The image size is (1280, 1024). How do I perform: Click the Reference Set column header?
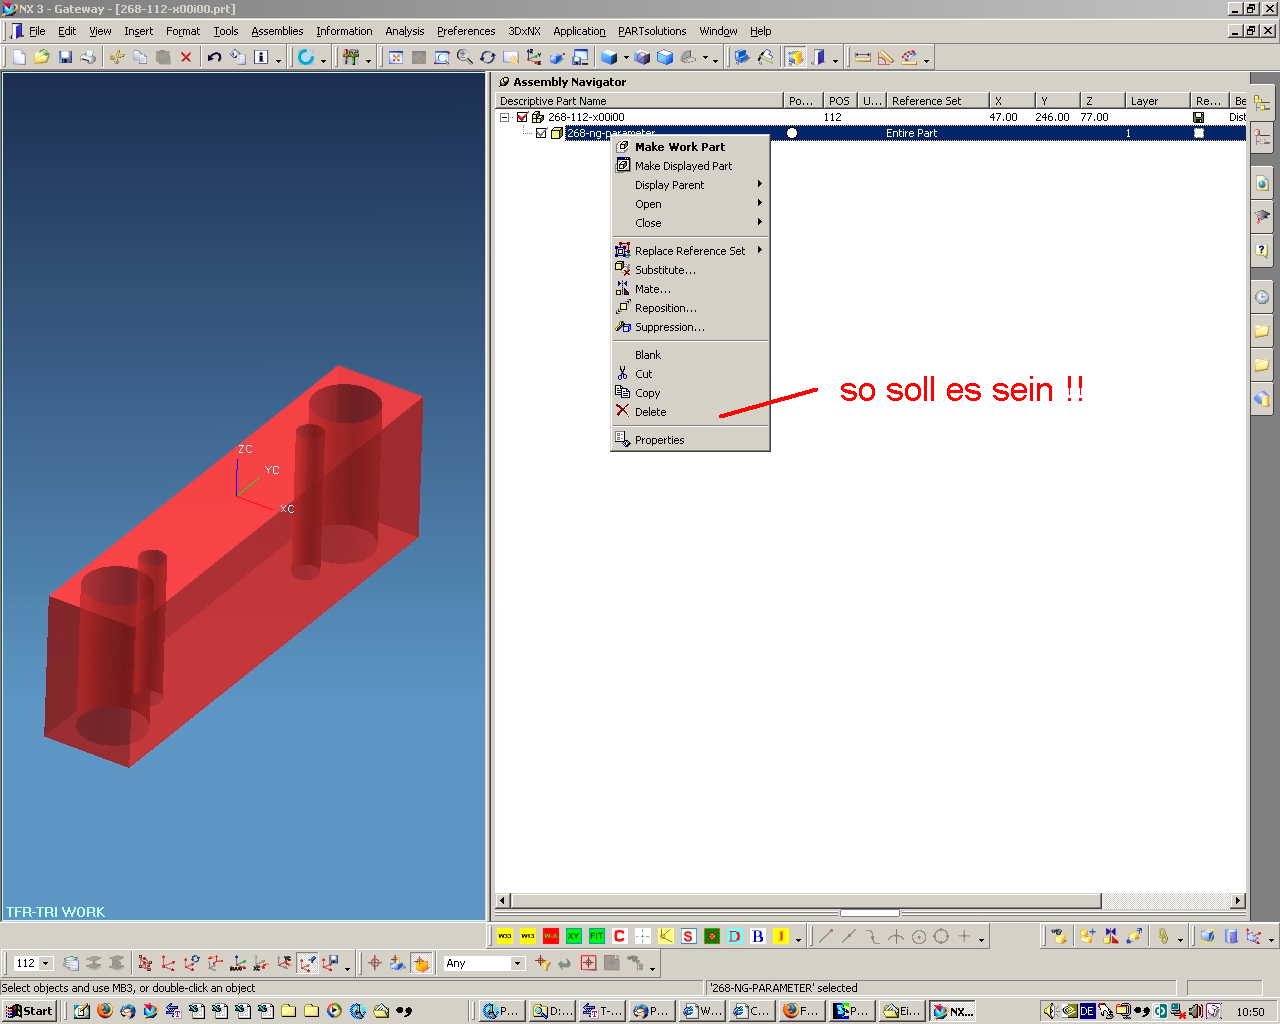(937, 101)
